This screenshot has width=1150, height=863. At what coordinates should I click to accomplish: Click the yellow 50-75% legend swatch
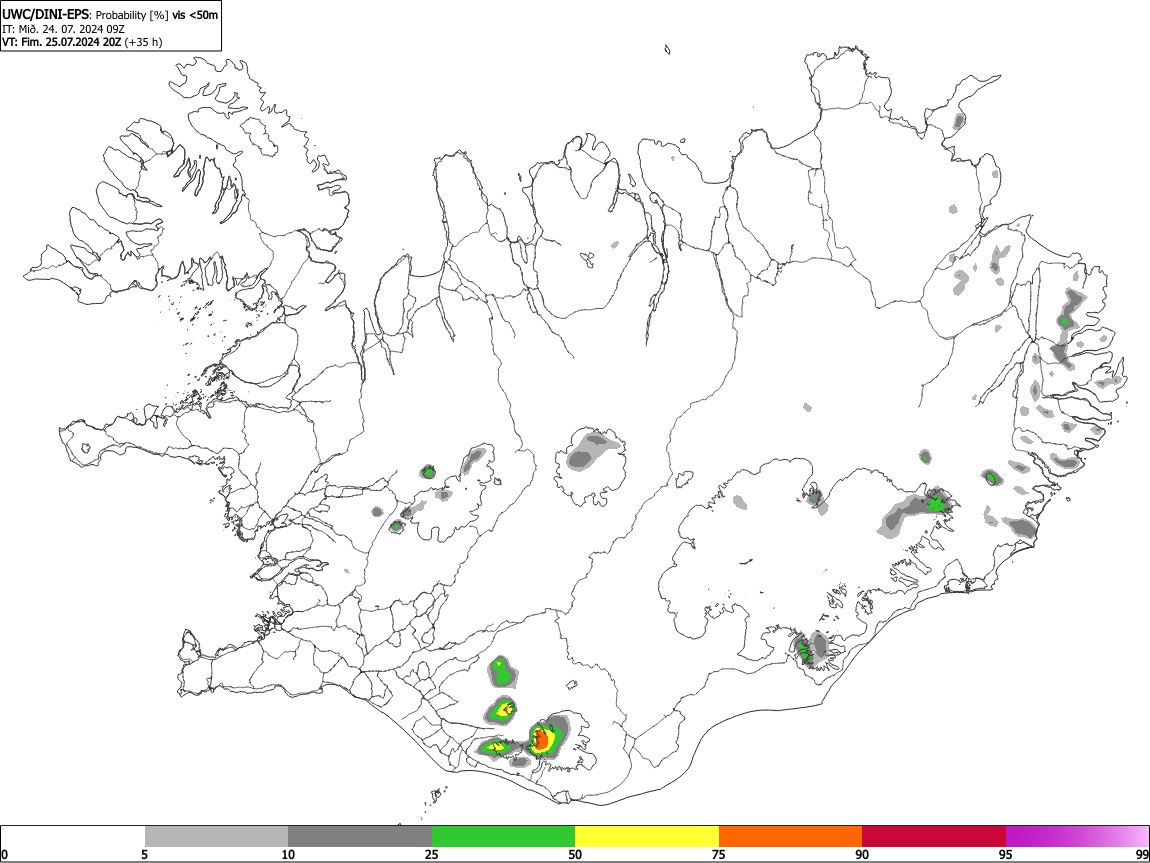click(647, 837)
